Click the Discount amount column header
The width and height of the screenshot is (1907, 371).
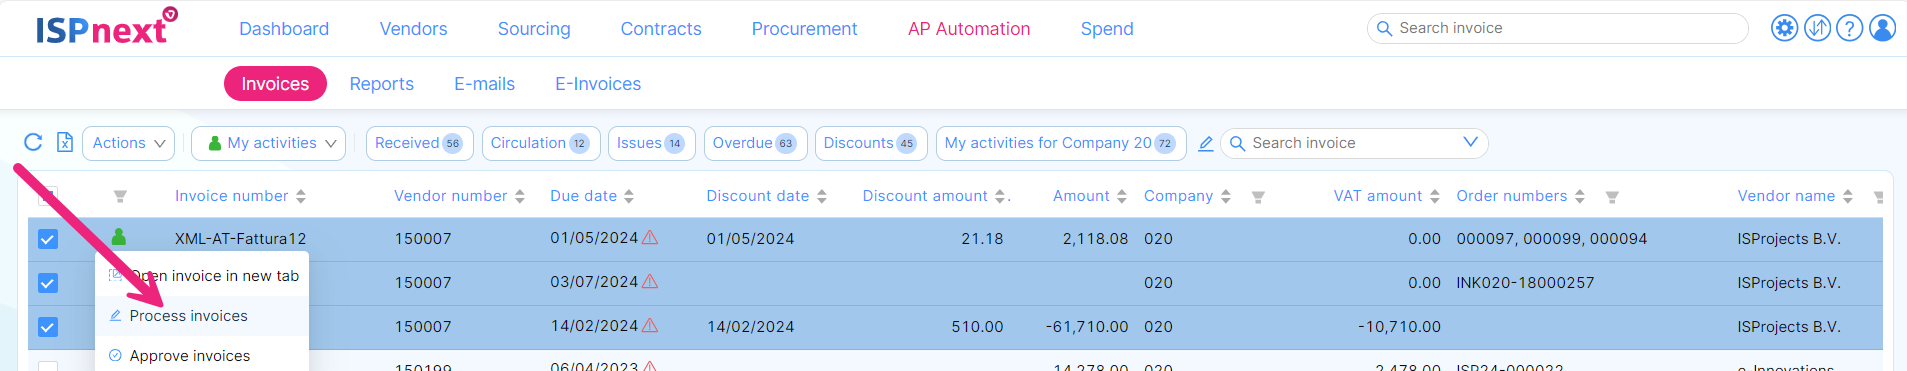(x=925, y=196)
